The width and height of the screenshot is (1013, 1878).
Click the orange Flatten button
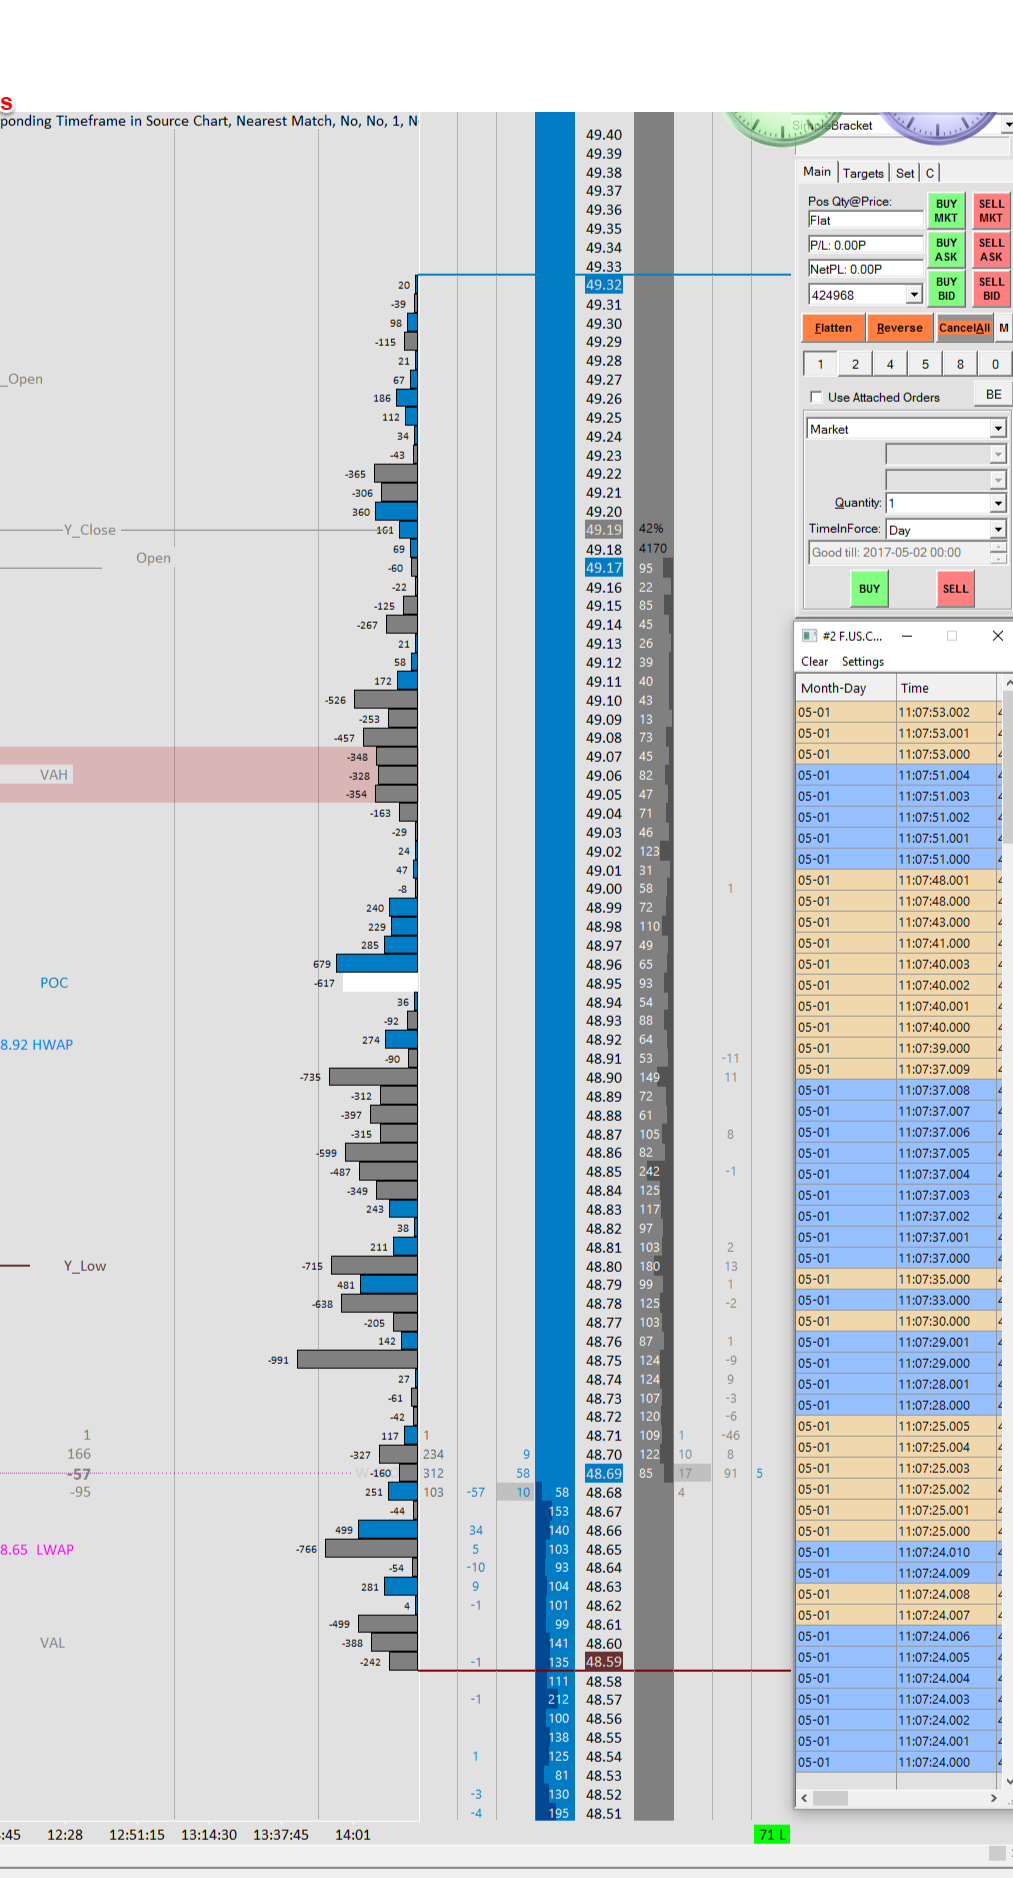click(x=833, y=328)
